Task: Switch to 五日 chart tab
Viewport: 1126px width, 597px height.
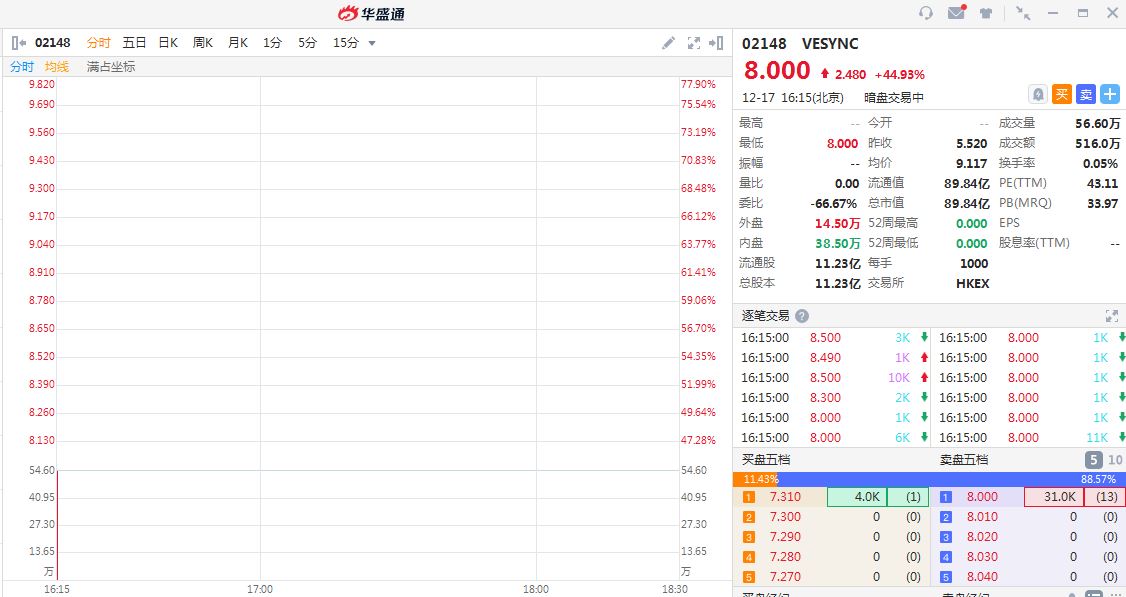Action: click(134, 43)
